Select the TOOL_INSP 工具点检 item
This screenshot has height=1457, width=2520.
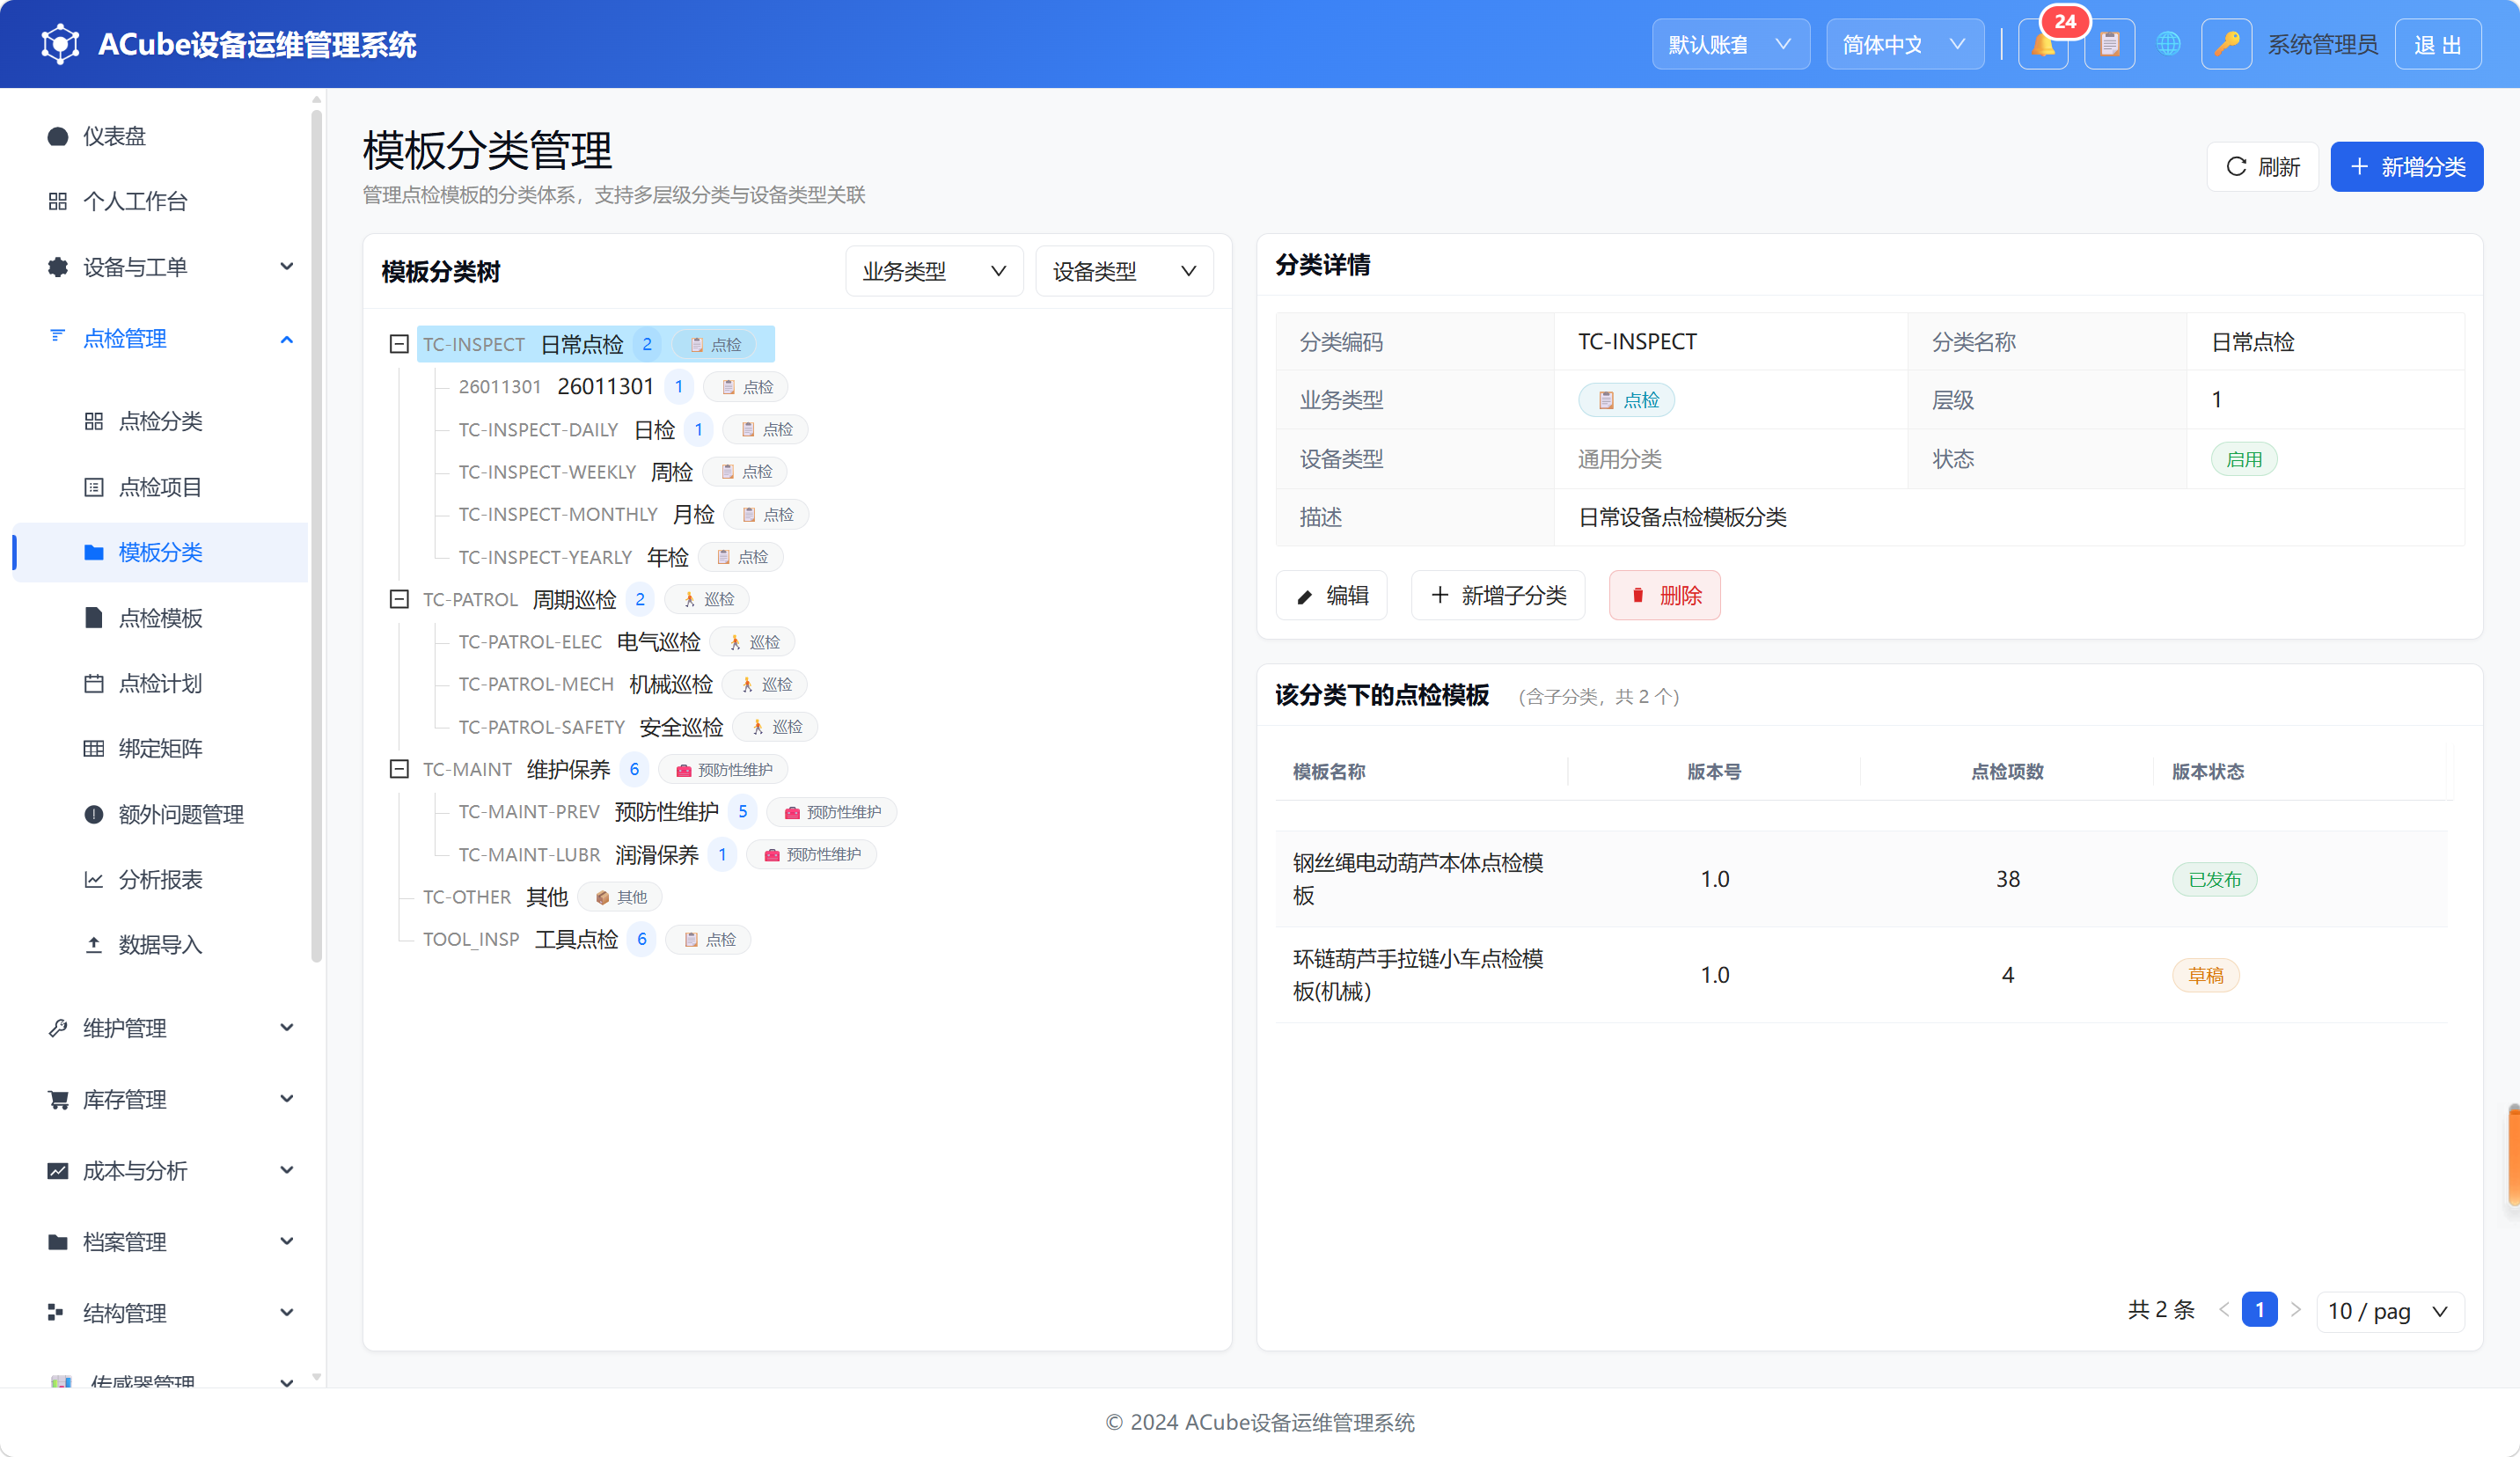[x=585, y=940]
